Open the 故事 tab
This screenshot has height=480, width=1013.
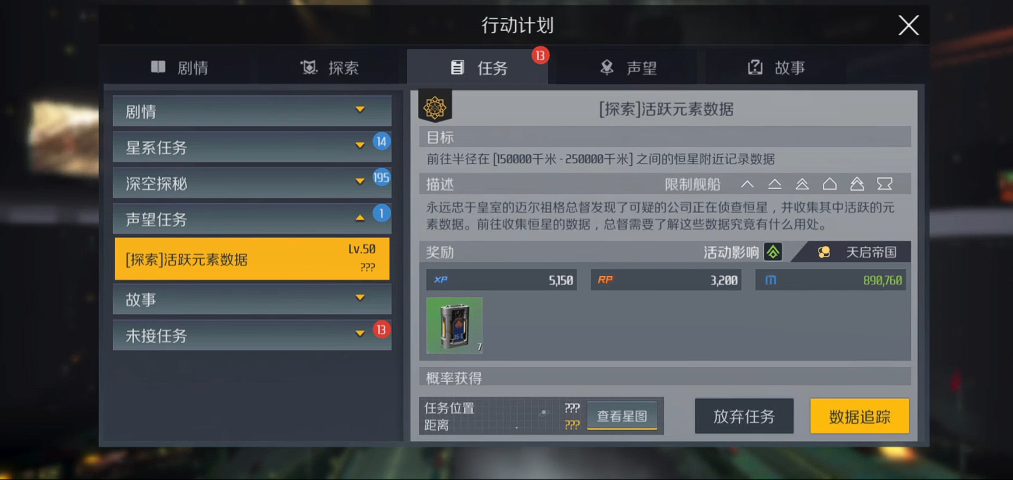pyautogui.click(x=776, y=68)
